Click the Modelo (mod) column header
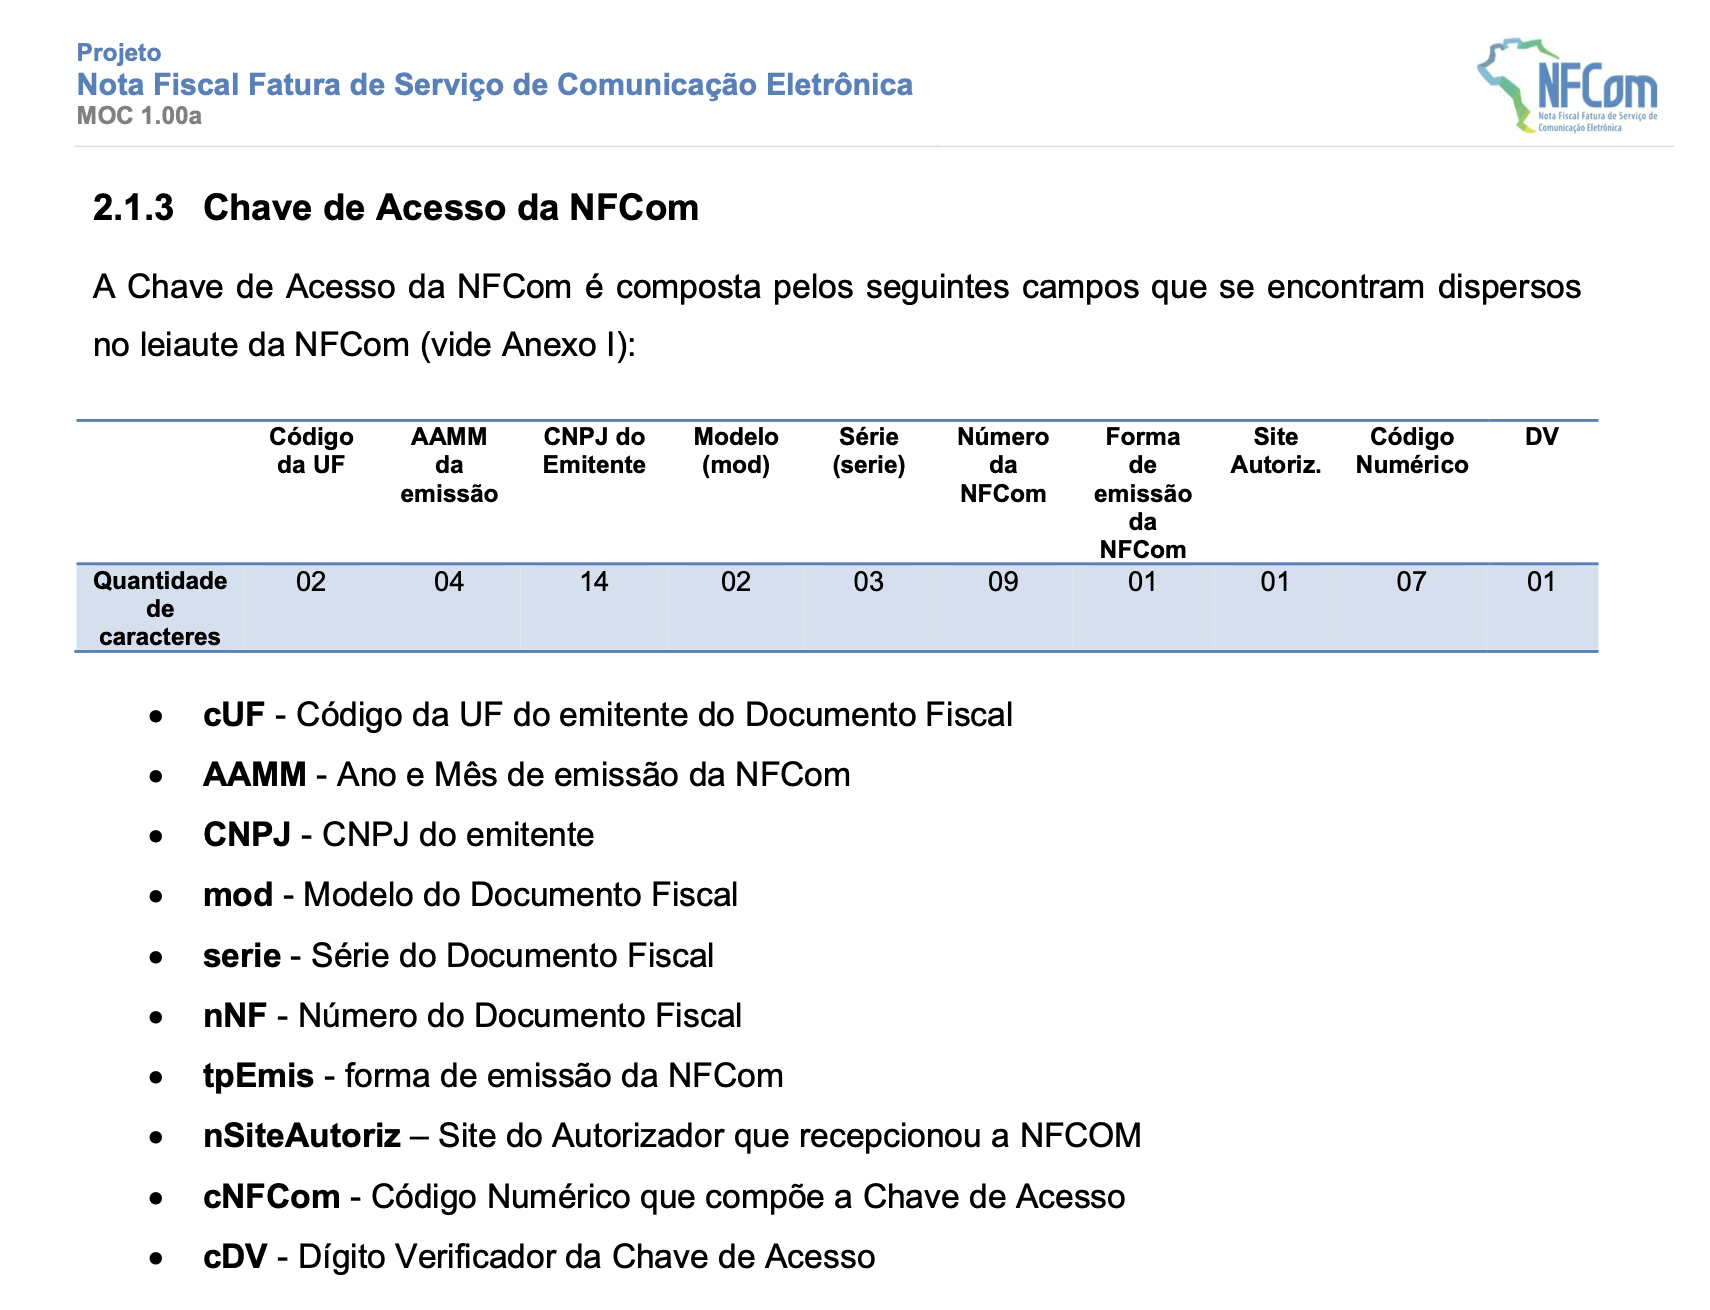The width and height of the screenshot is (1710, 1310). pyautogui.click(x=736, y=451)
